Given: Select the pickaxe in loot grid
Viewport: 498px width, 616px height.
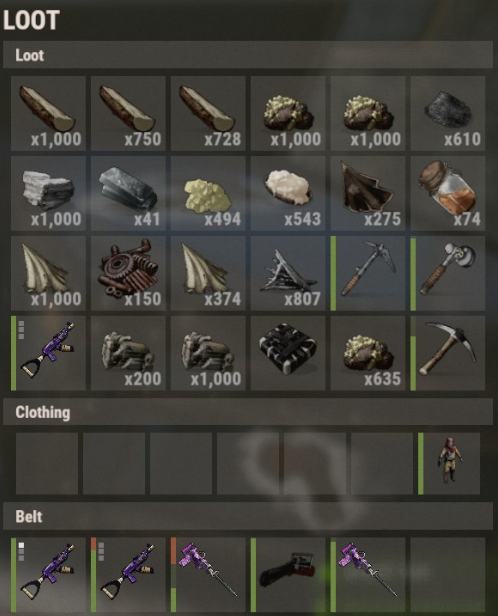Looking at the screenshot, I should (x=448, y=353).
